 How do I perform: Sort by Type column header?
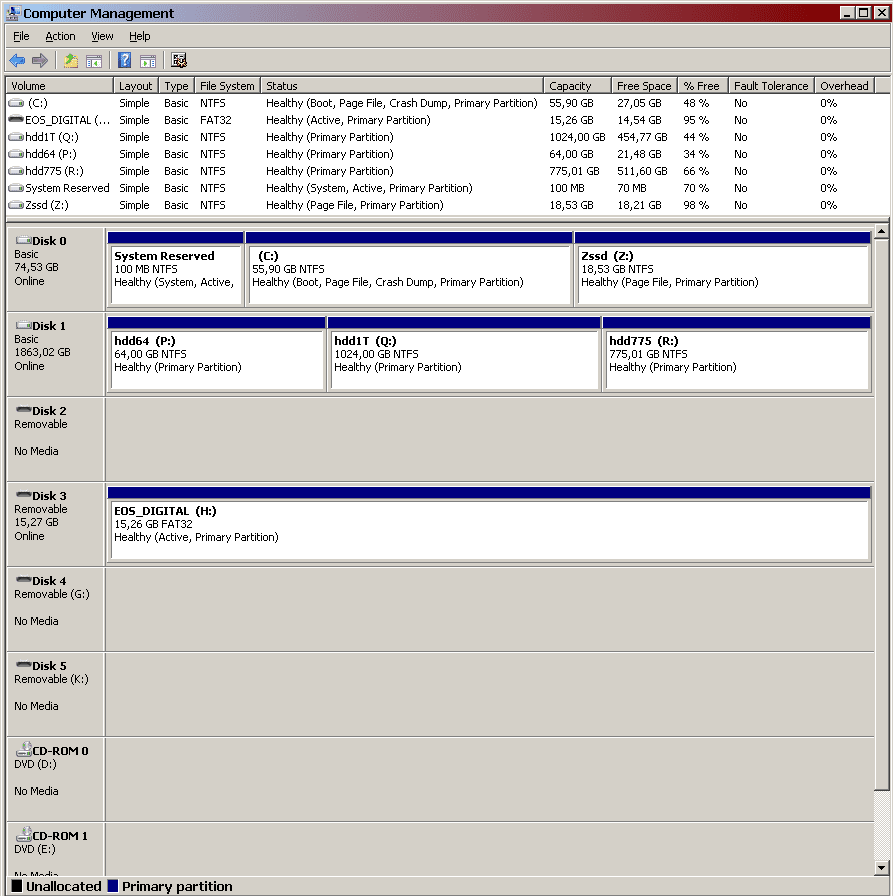tap(177, 86)
